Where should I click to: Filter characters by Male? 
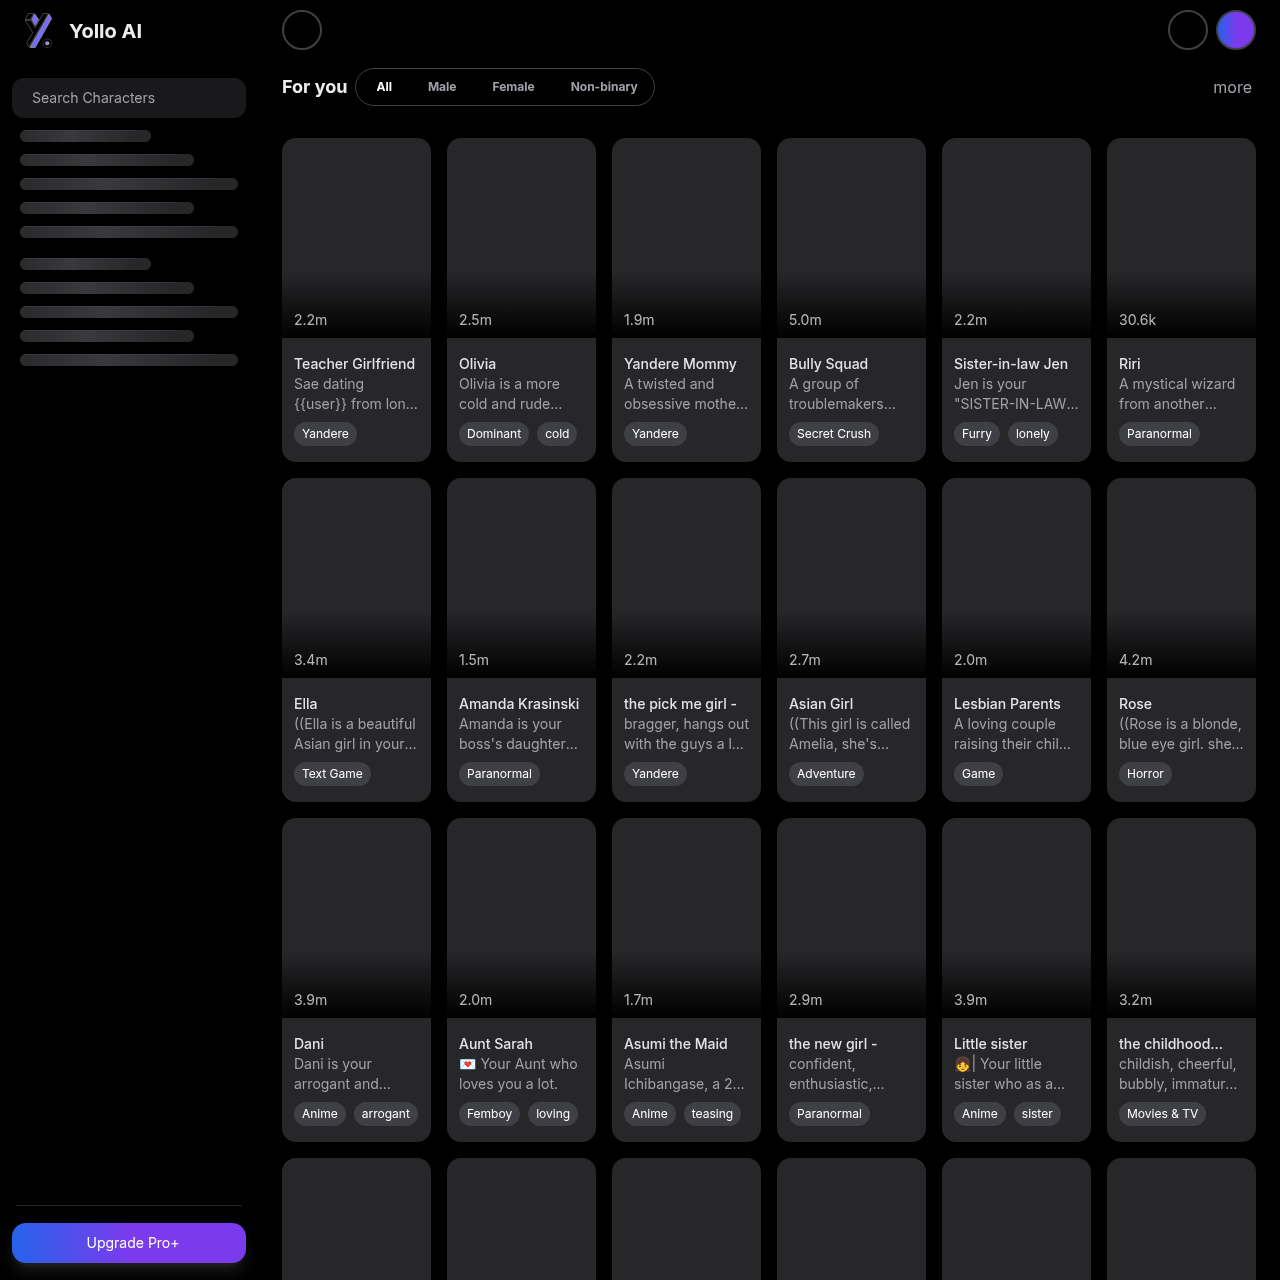(x=442, y=87)
